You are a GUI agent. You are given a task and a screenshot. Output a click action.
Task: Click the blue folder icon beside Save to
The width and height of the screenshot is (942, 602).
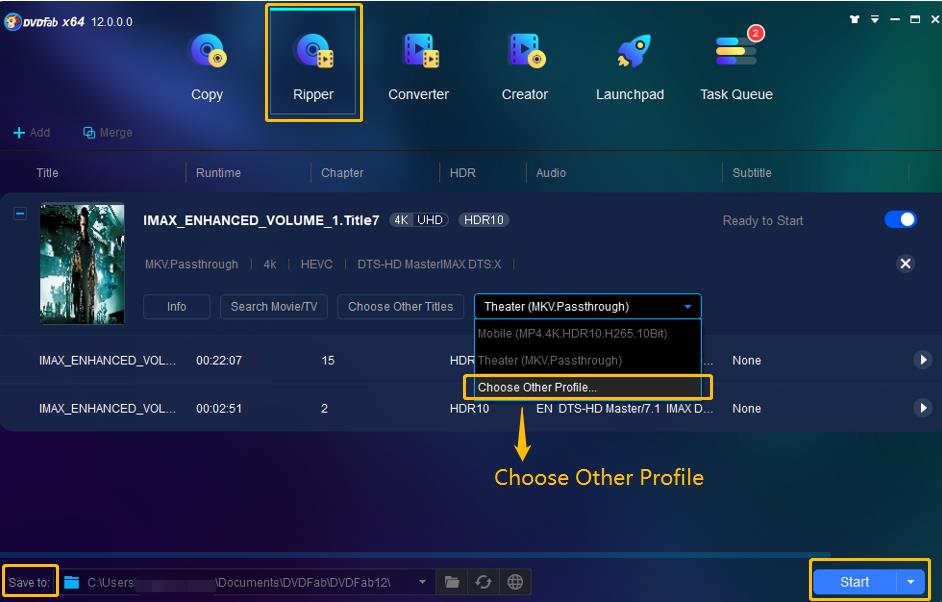point(71,582)
